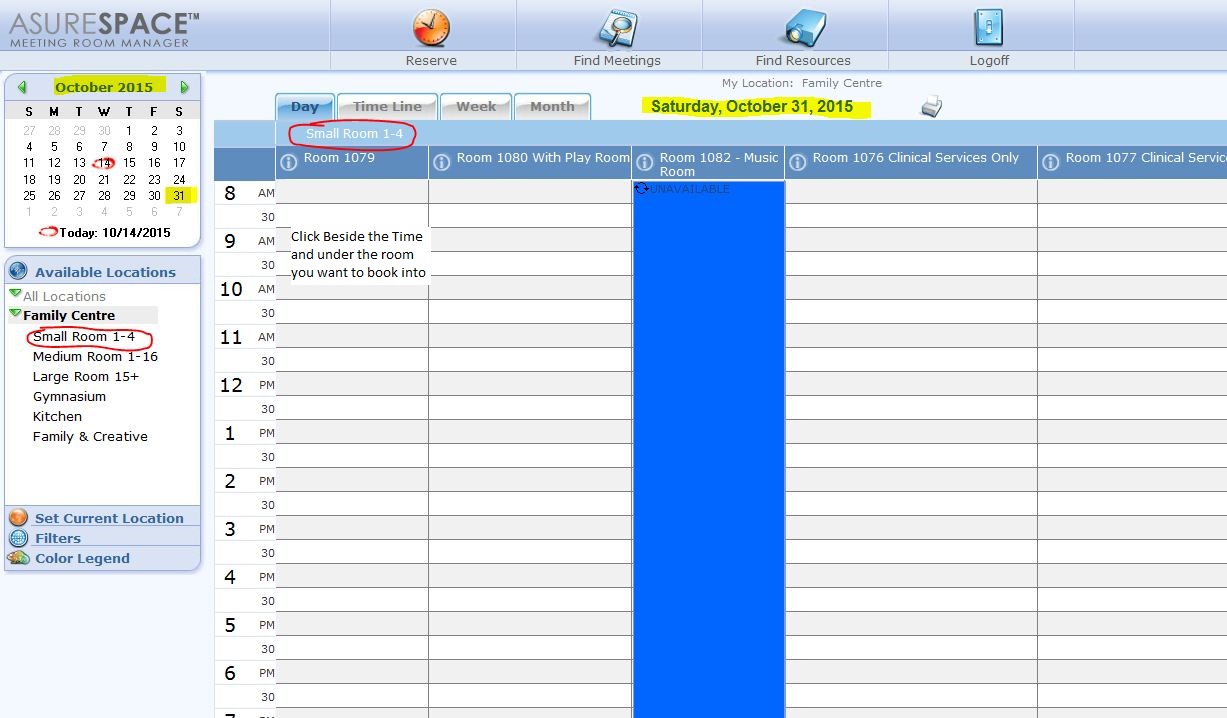The image size is (1227, 718).
Task: Select Kitchen location
Action: coord(57,416)
